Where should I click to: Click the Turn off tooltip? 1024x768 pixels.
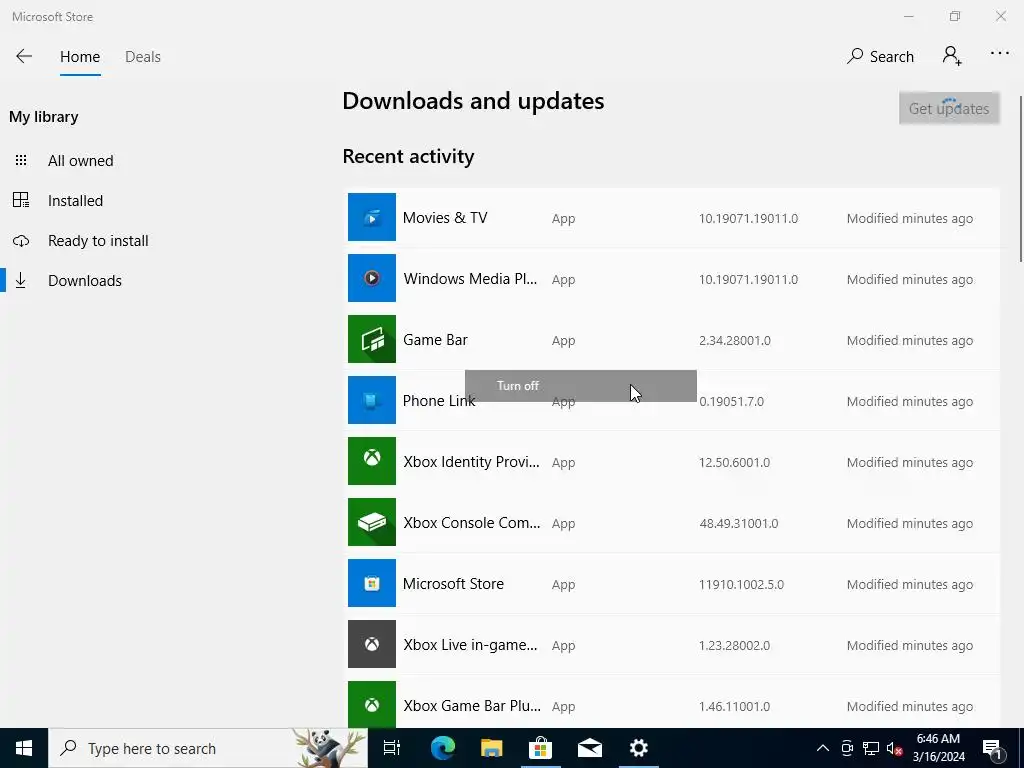click(x=581, y=386)
